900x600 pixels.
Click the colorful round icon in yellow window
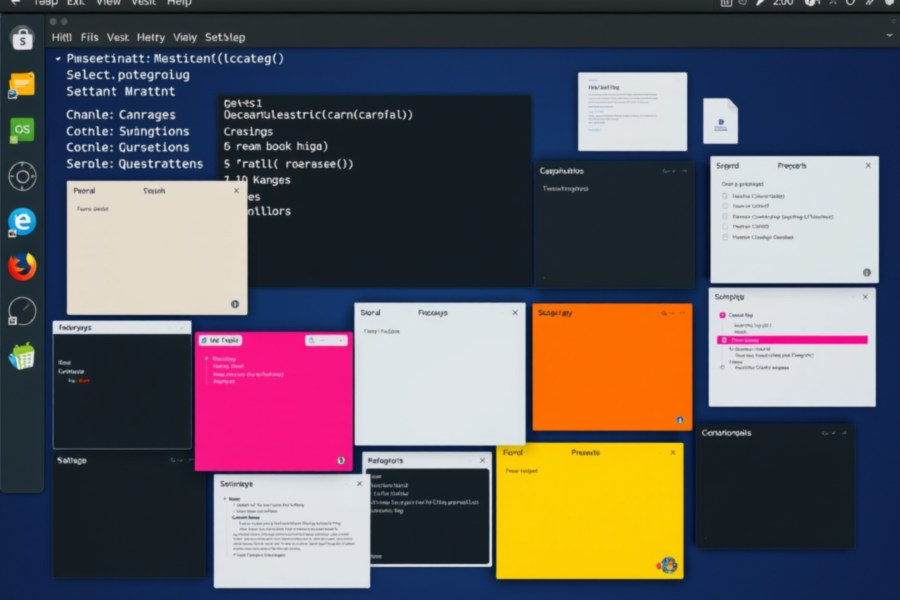click(668, 566)
